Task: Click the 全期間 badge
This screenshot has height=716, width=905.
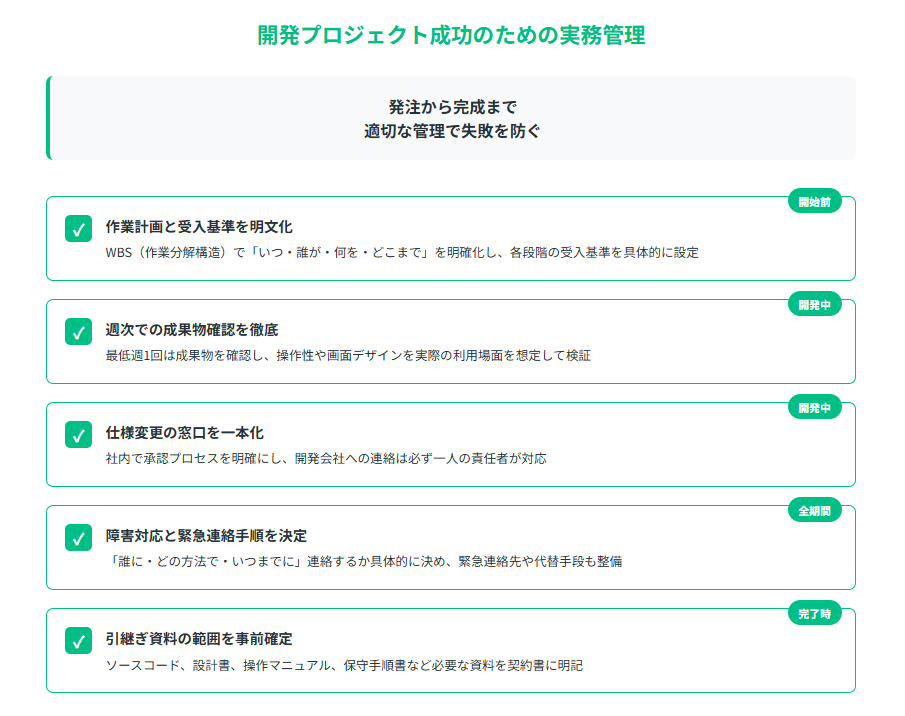Action: tap(814, 511)
